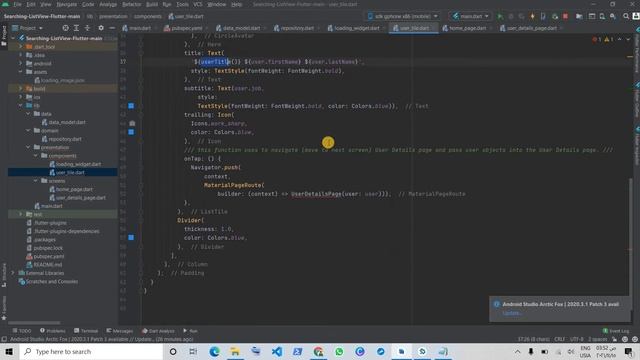Click the components breadcrumb in navigation bar
Viewport: 640px width, 360px height.
(148, 16)
